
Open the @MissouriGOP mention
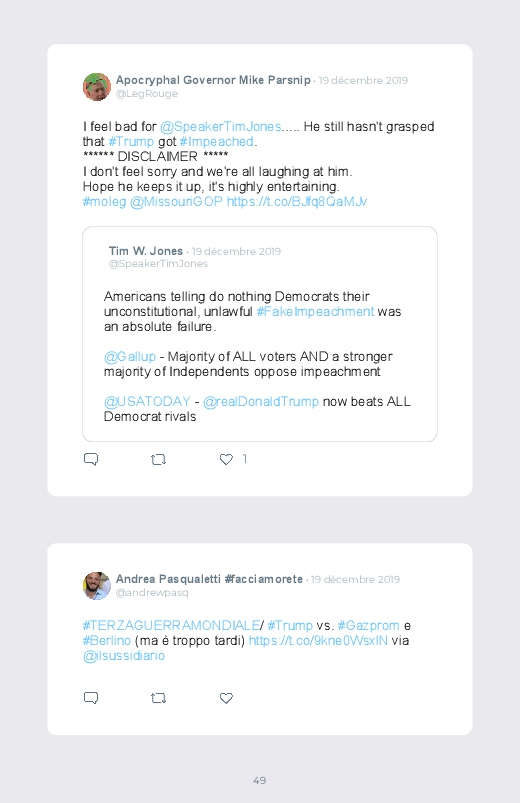(x=176, y=202)
